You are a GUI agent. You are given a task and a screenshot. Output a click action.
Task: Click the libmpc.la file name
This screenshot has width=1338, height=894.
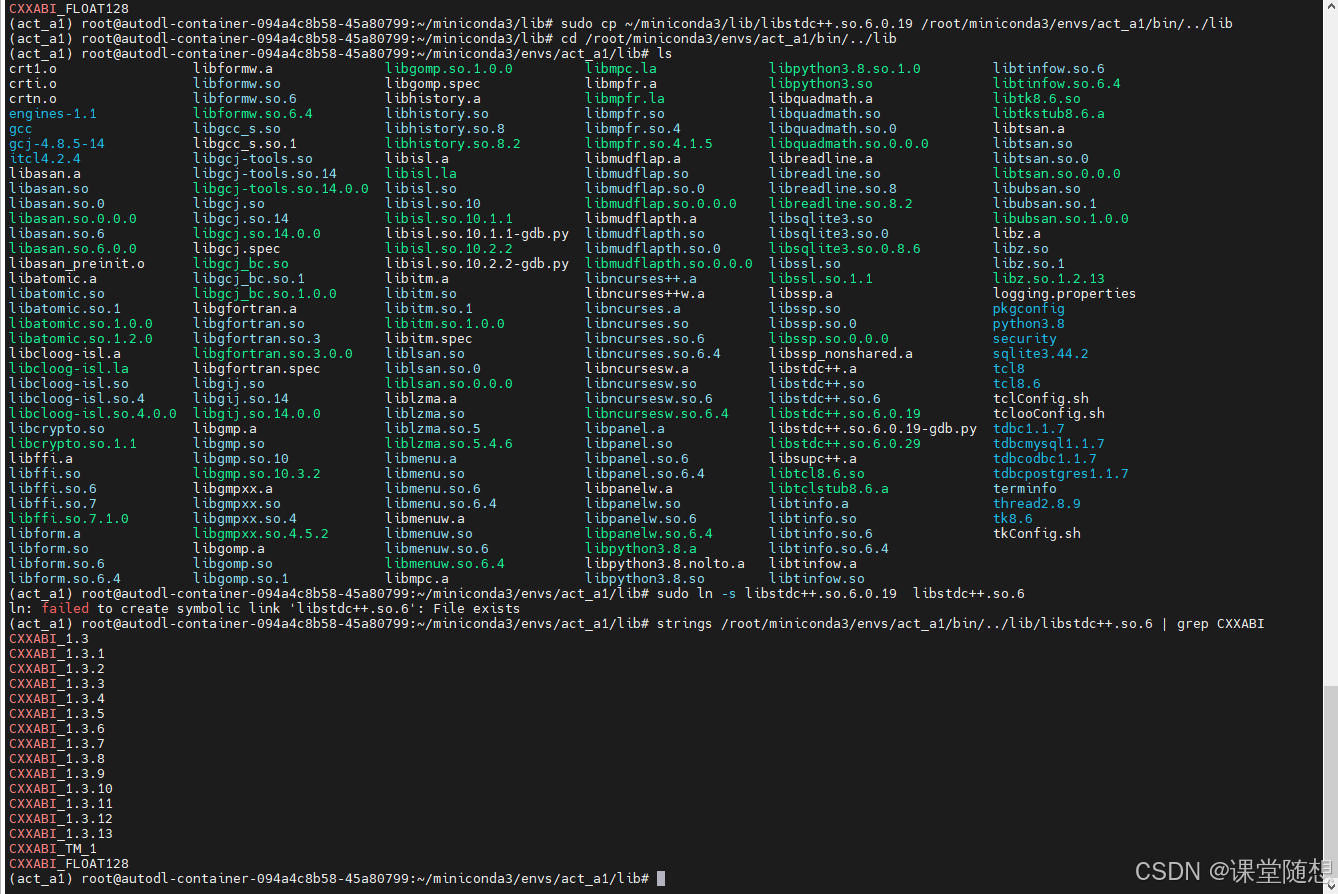pyautogui.click(x=621, y=68)
